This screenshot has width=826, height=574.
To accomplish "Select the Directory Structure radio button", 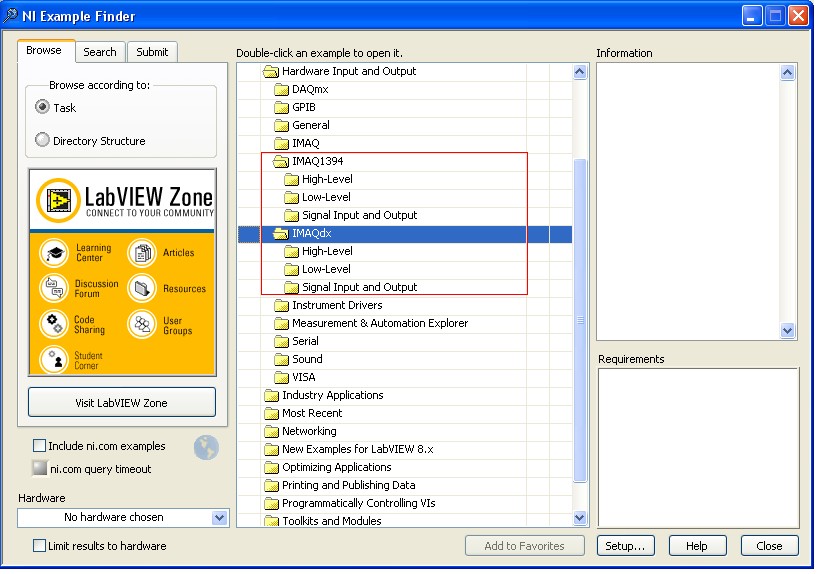I will click(x=43, y=141).
